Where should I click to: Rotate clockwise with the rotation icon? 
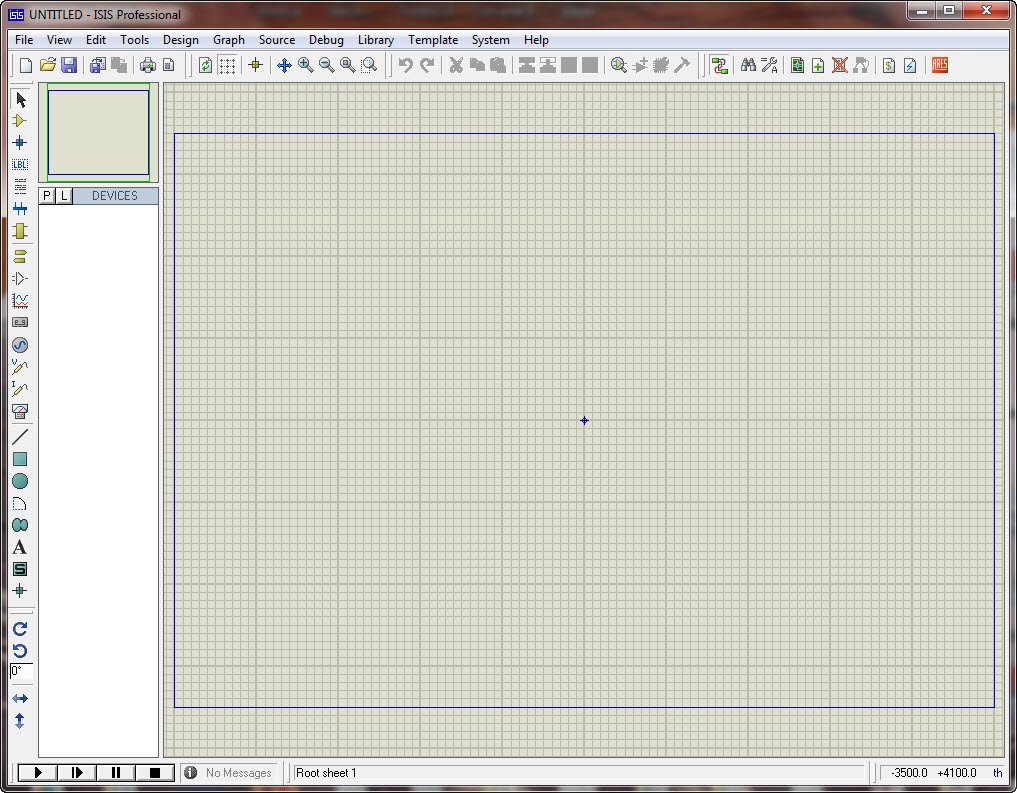pyautogui.click(x=20, y=629)
